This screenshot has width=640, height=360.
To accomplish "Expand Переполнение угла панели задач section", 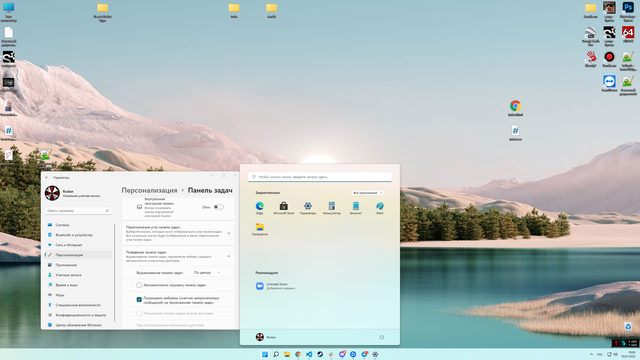I will [229, 233].
